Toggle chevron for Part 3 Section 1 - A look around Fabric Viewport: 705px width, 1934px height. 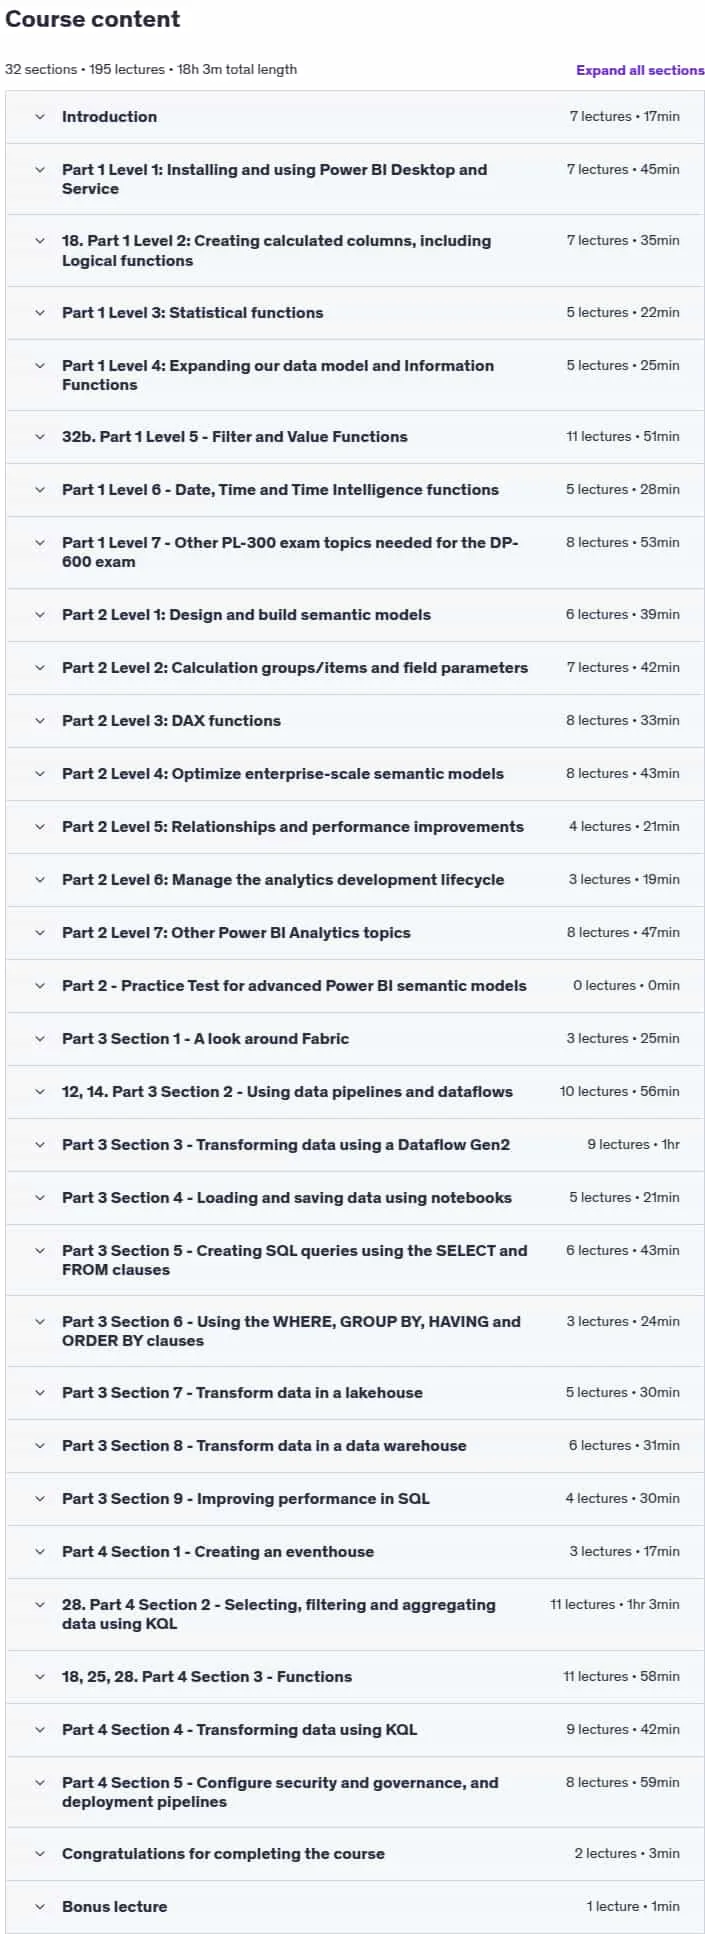pos(40,1039)
